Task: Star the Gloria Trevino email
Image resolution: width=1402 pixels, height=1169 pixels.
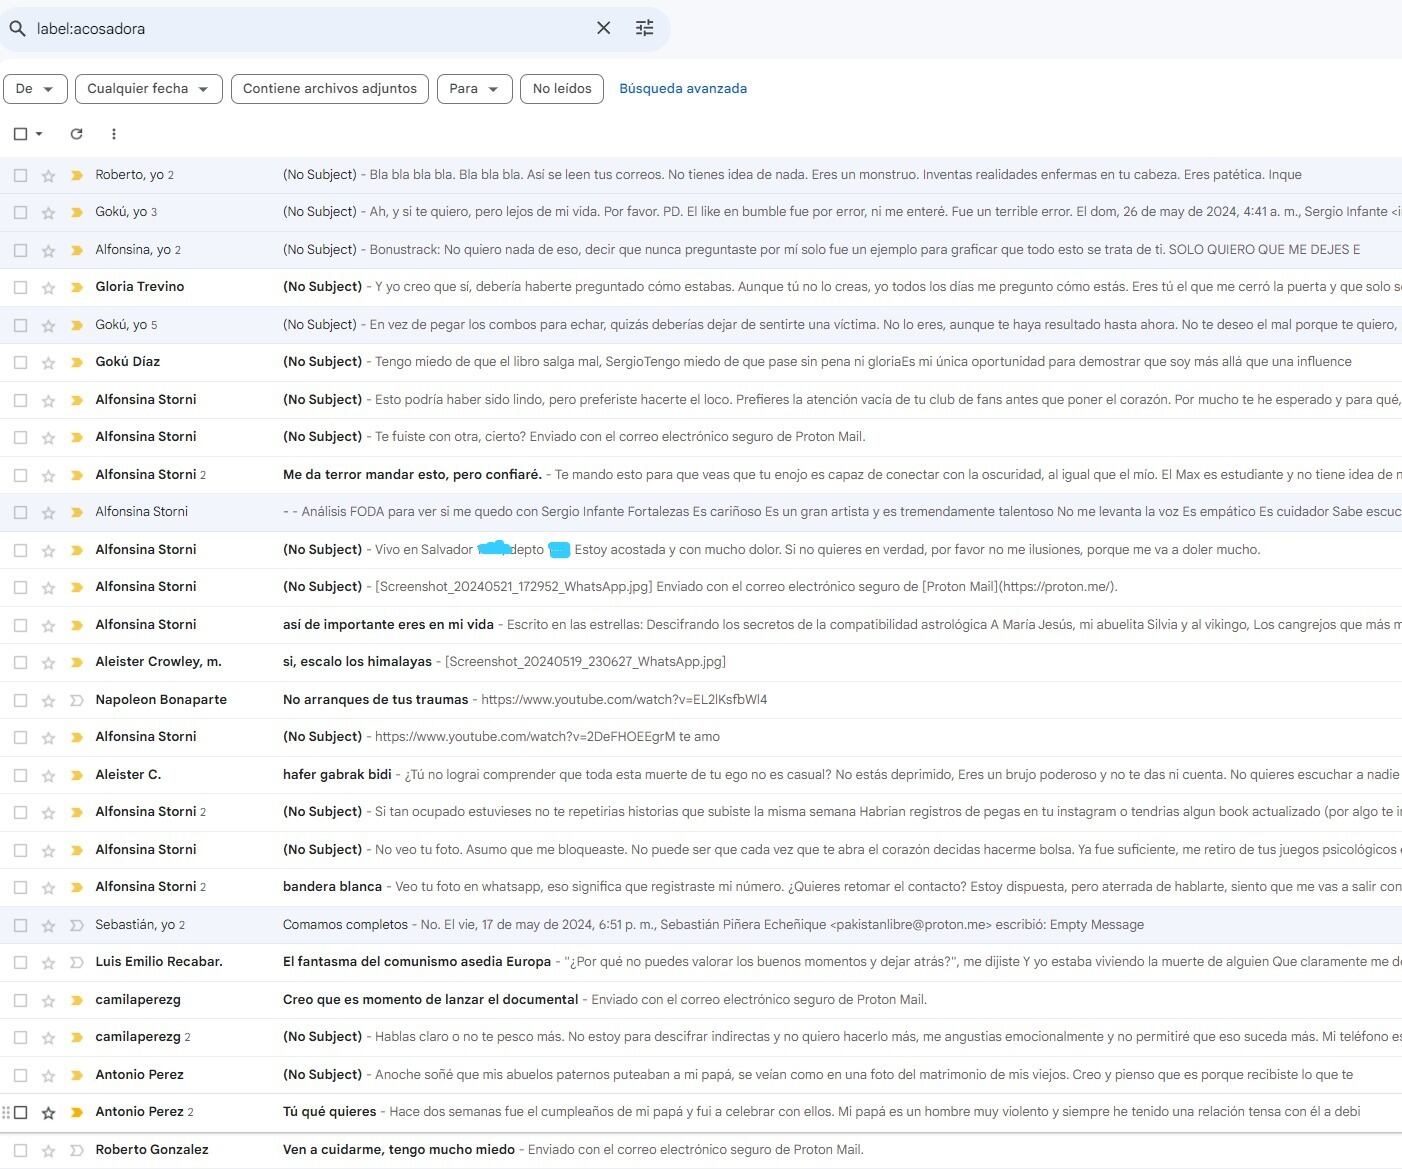Action: coord(48,287)
